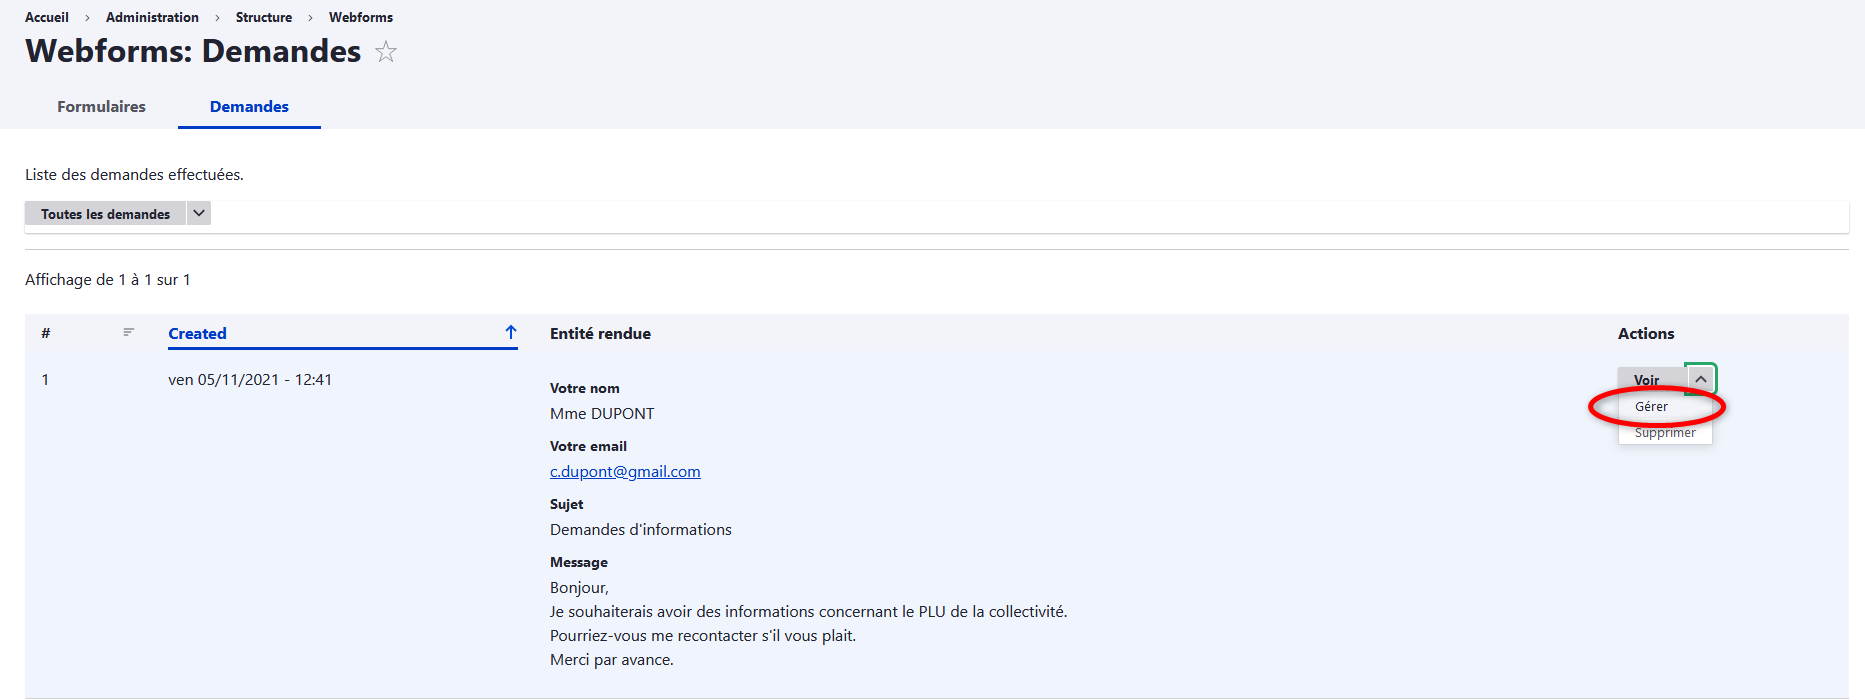Image resolution: width=1865 pixels, height=700 pixels.
Task: Select the Demandes tab
Action: coord(249,107)
